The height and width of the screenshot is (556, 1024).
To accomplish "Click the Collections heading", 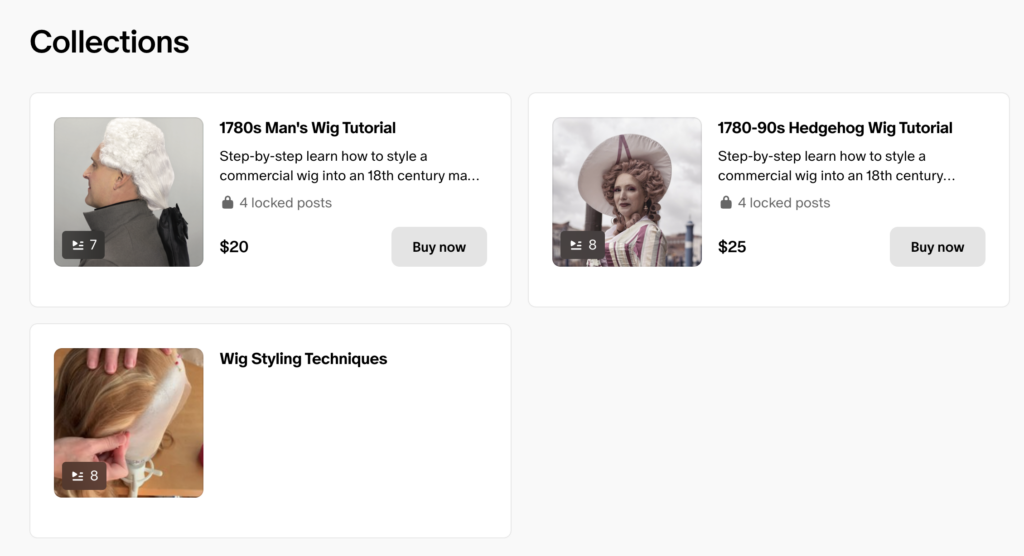I will pos(109,42).
